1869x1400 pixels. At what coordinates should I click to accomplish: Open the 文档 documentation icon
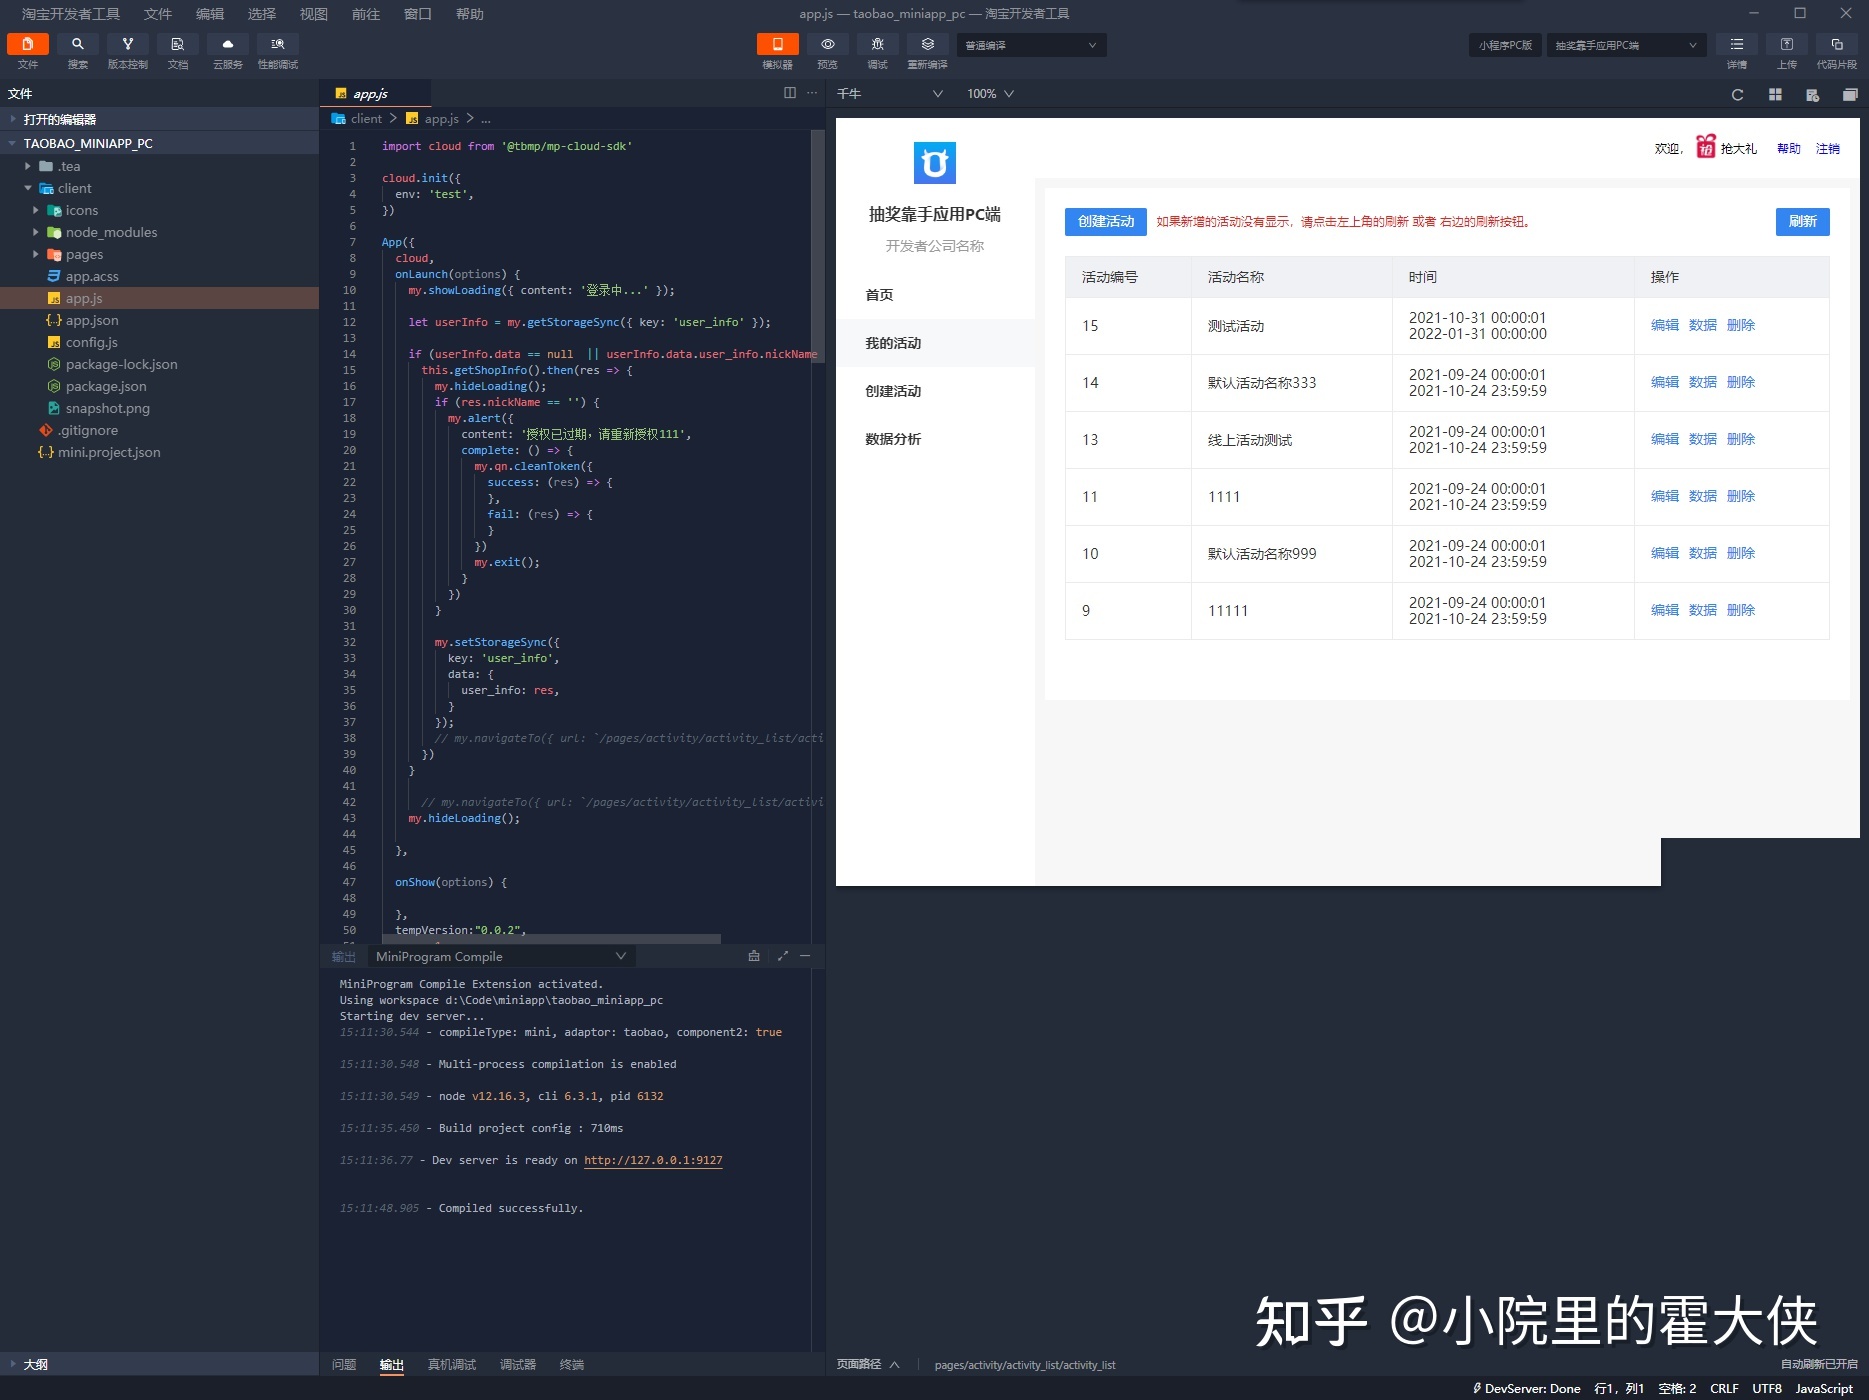[x=178, y=44]
